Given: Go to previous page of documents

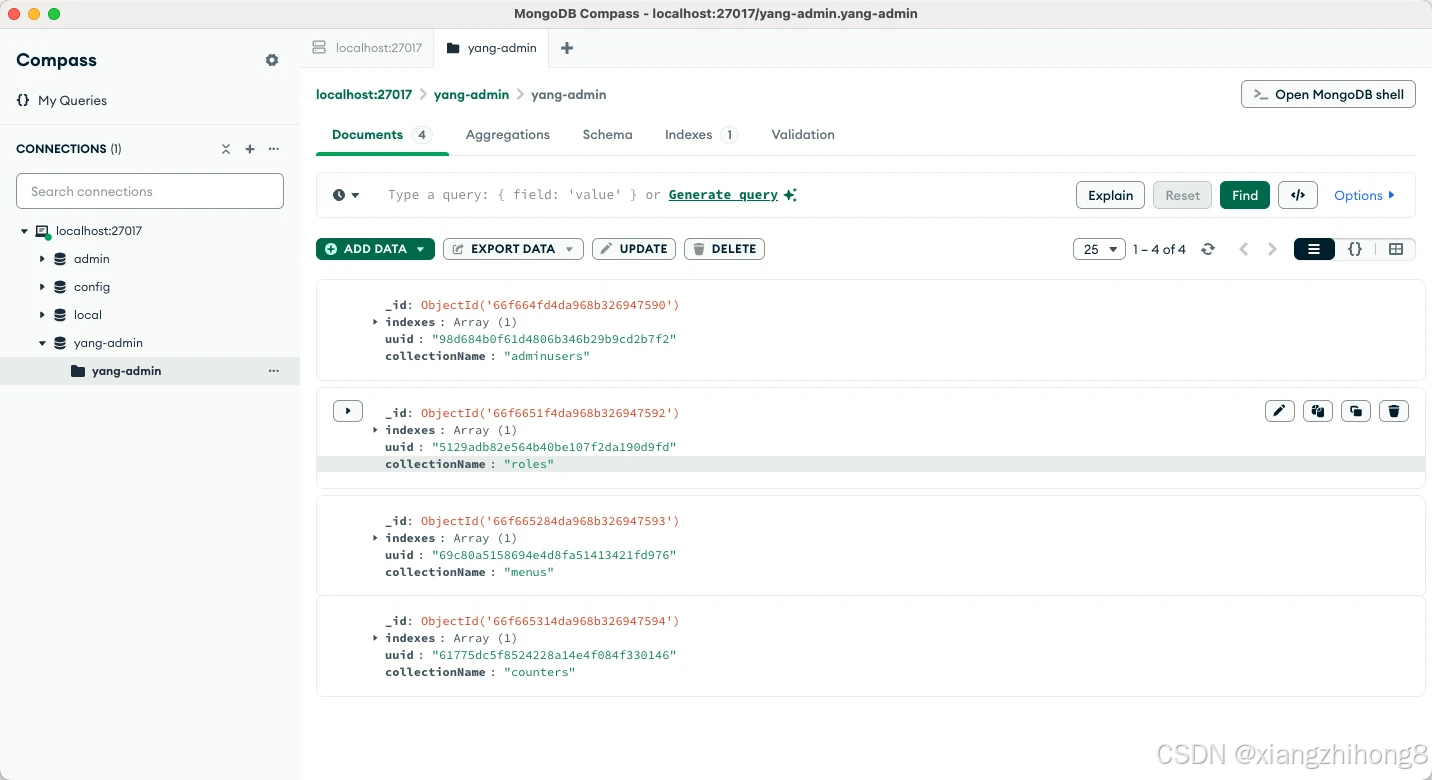Looking at the screenshot, I should point(1244,249).
